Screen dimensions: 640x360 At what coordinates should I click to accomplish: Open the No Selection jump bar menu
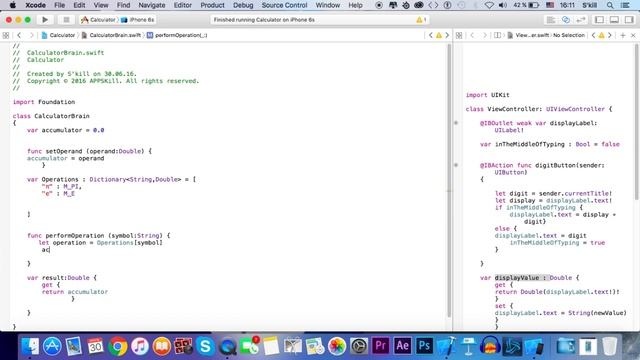pyautogui.click(x=569, y=36)
